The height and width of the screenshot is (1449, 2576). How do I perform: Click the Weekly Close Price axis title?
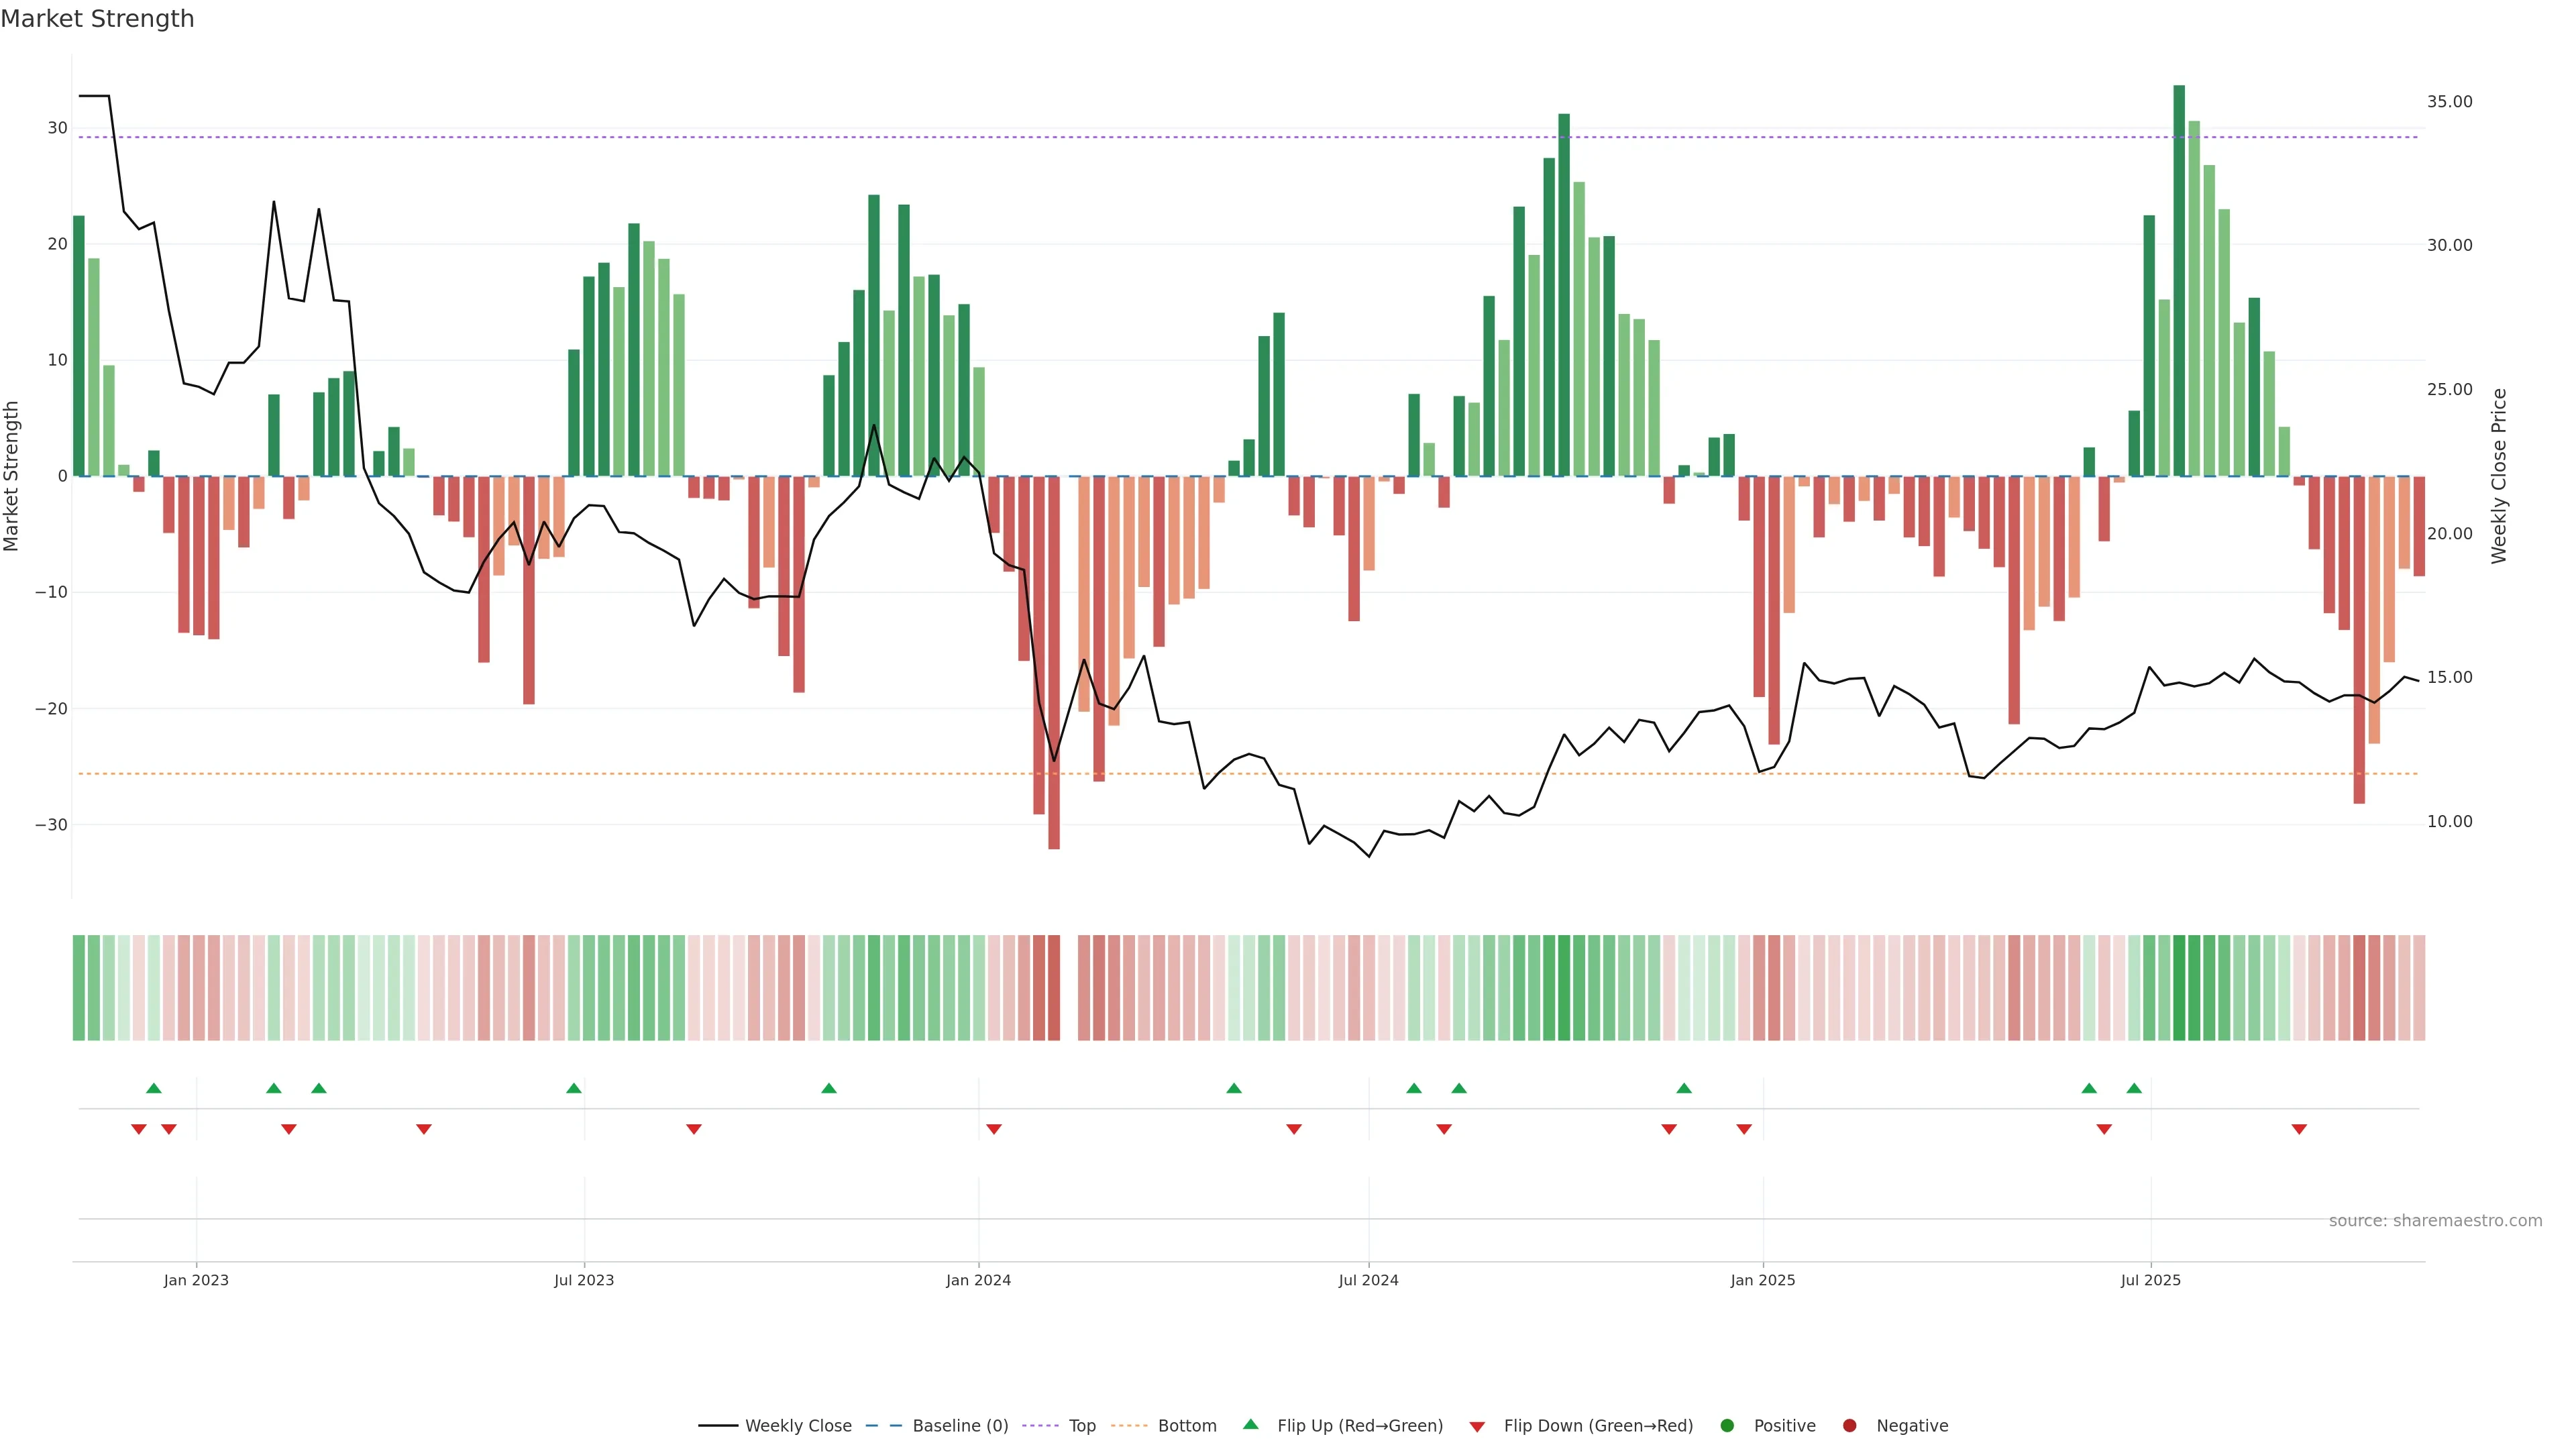click(x=2498, y=476)
